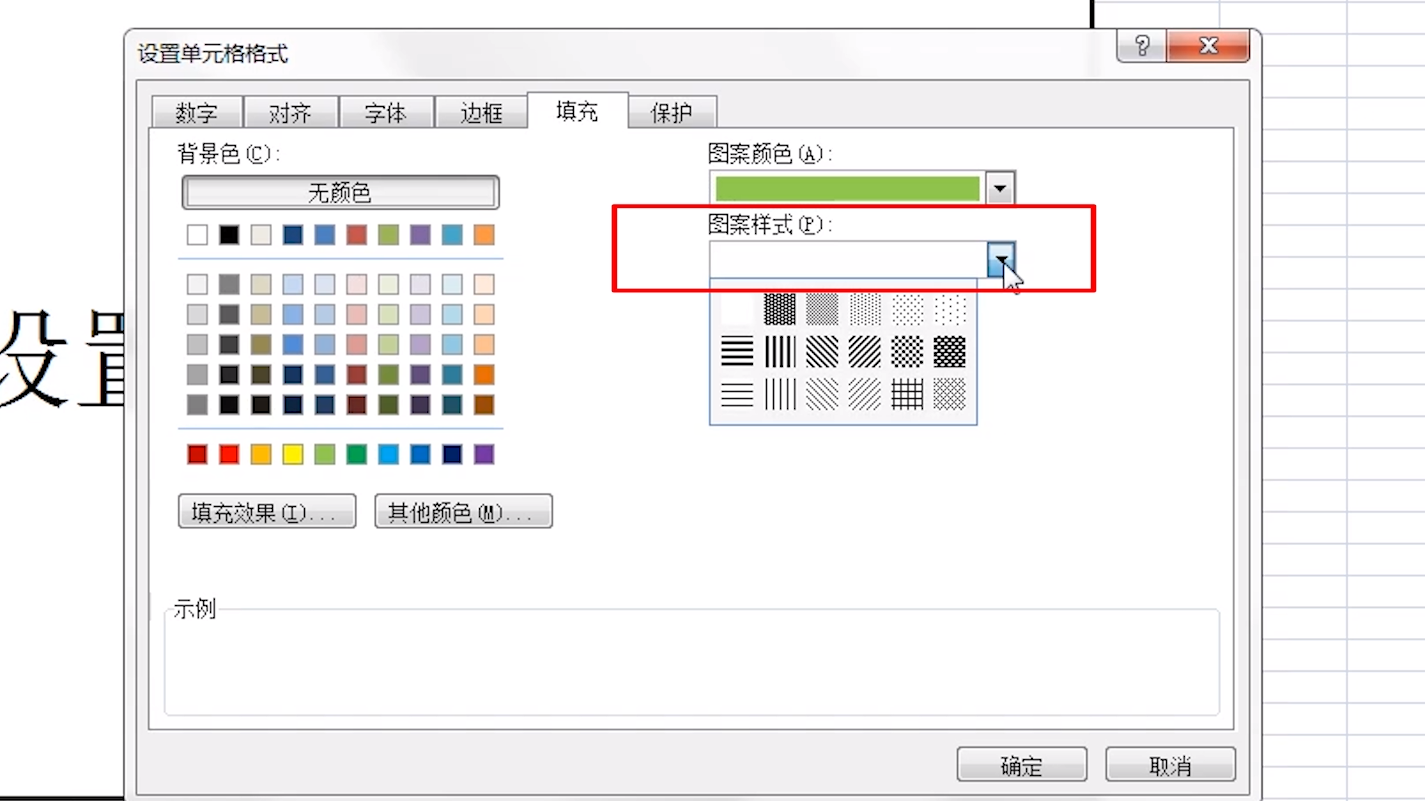Open 填充效果 (Fill Effects) dialog

coord(266,511)
